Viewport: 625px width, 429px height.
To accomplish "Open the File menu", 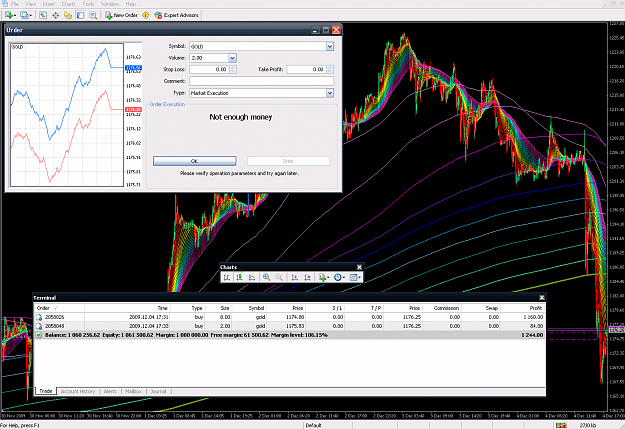I will tap(15, 4).
